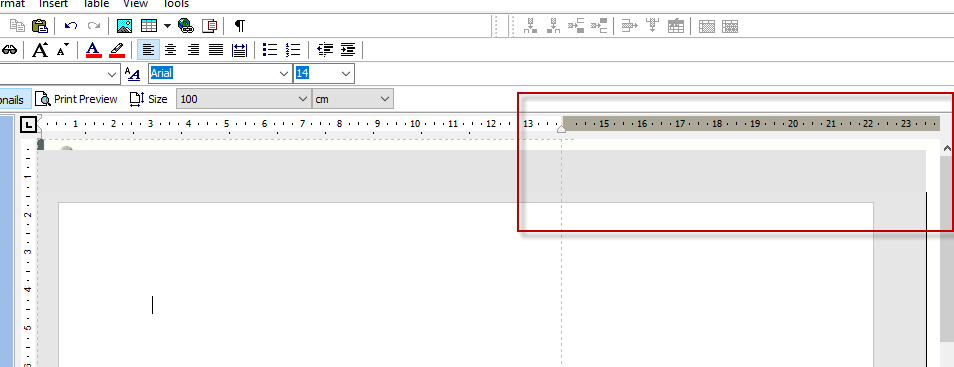Image resolution: width=954 pixels, height=367 pixels.
Task: Increase font size with large A icon
Action: pyautogui.click(x=40, y=50)
